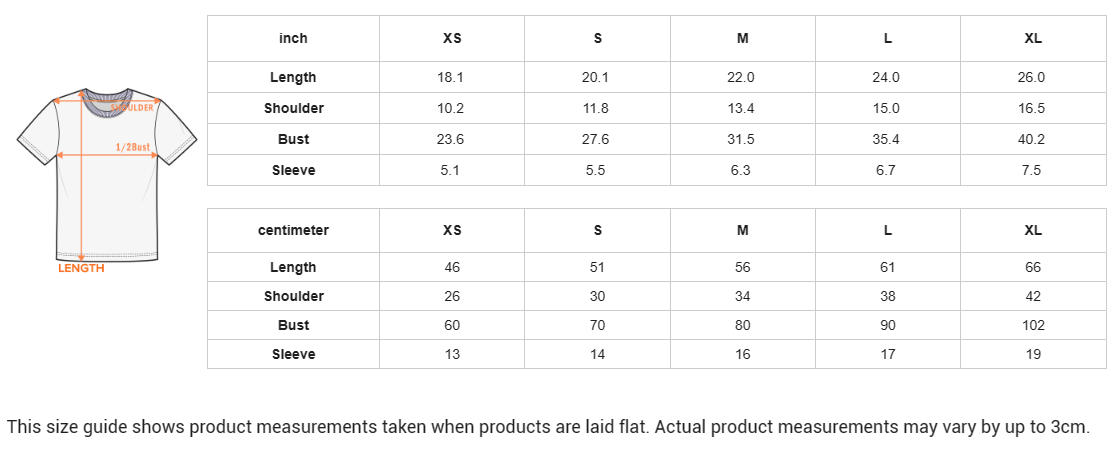Click XS column header in inch table

tap(452, 39)
